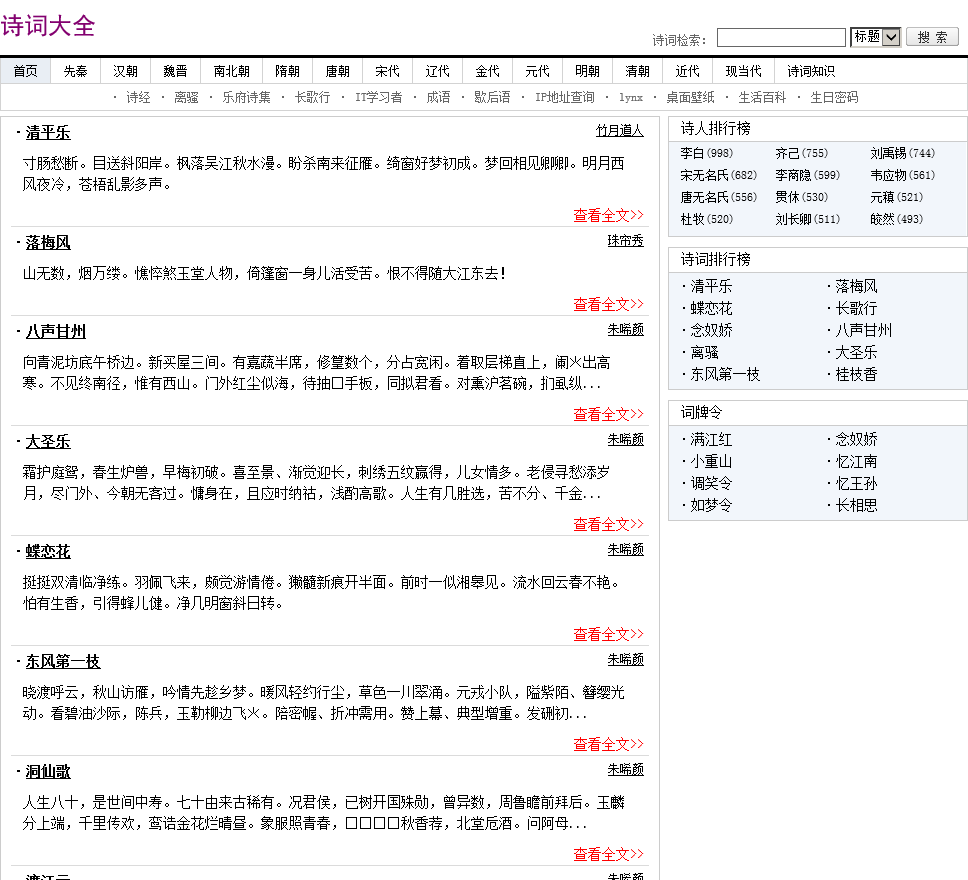The width and height of the screenshot is (968, 880).
Task: Select the 魏晋 navigation tab
Action: 175,71
